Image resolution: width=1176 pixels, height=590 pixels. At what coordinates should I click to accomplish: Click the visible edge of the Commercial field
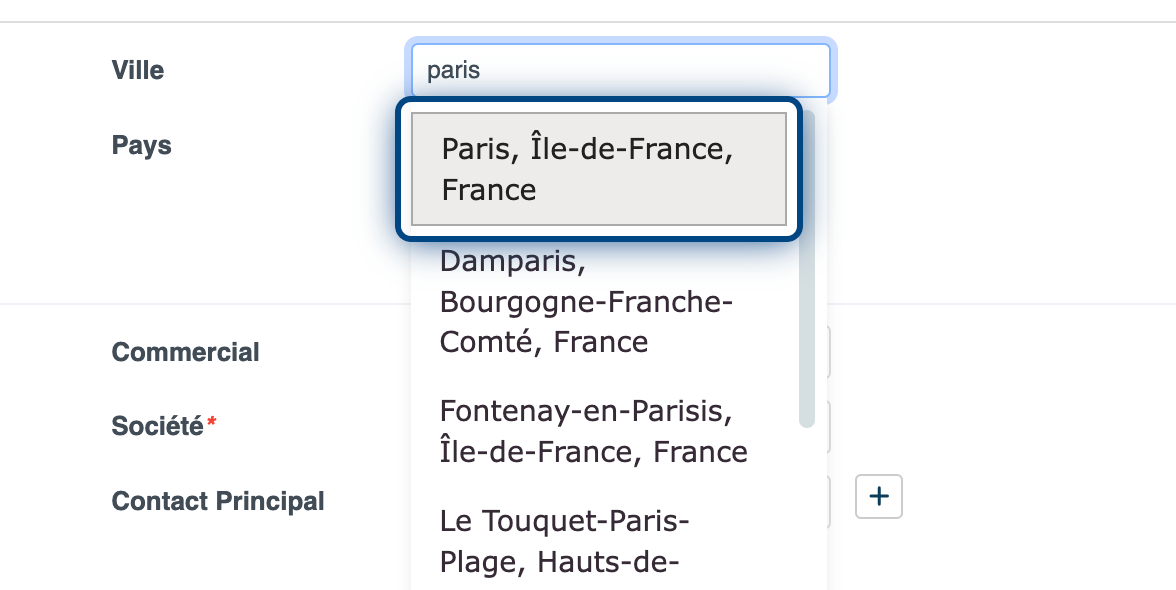(829, 353)
